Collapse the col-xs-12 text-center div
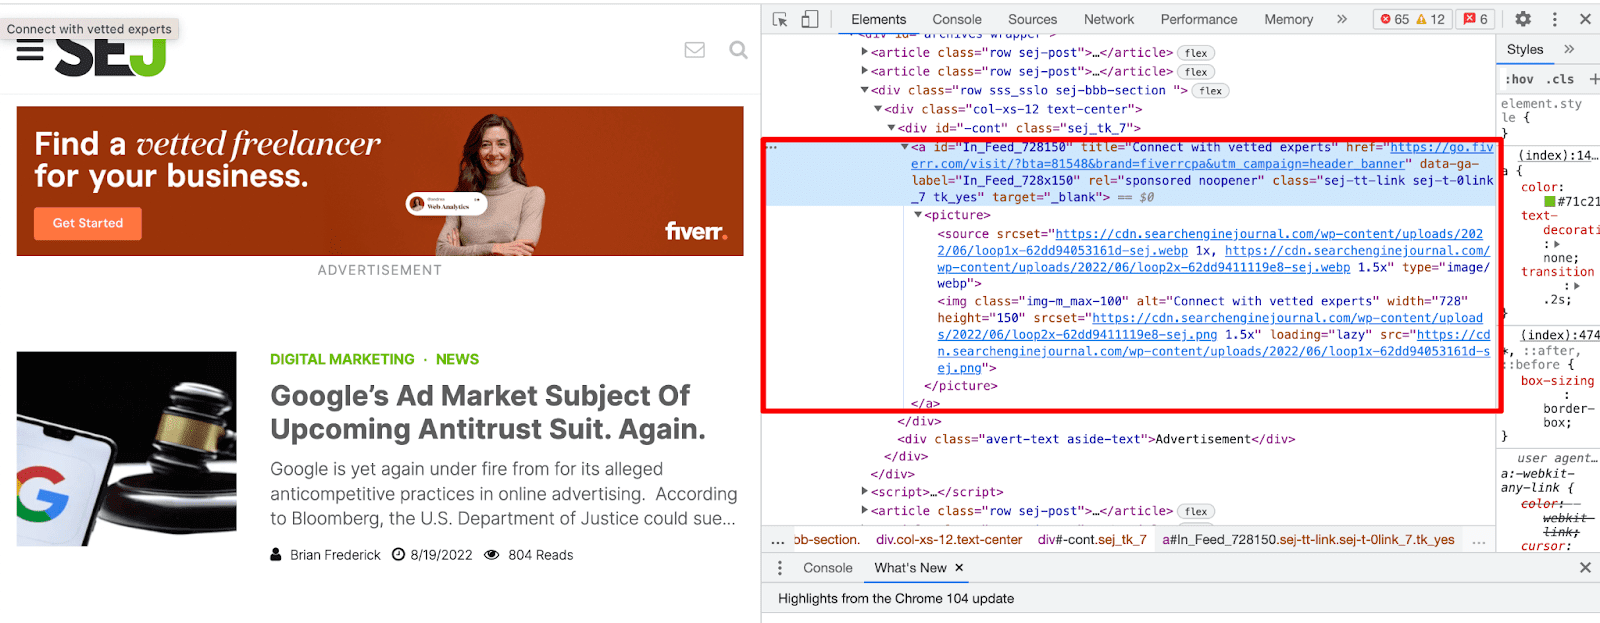Viewport: 1600px width, 623px height. click(x=878, y=109)
